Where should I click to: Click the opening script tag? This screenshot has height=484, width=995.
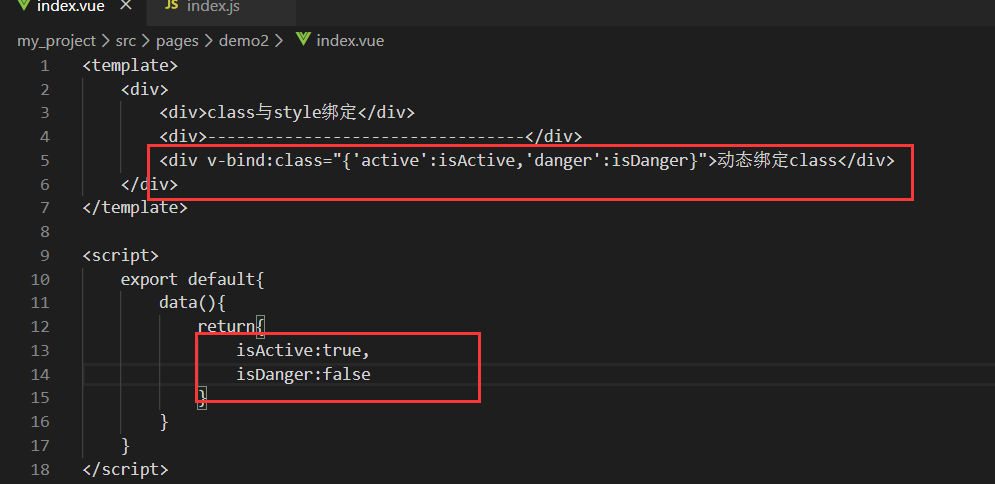pyautogui.click(x=120, y=255)
